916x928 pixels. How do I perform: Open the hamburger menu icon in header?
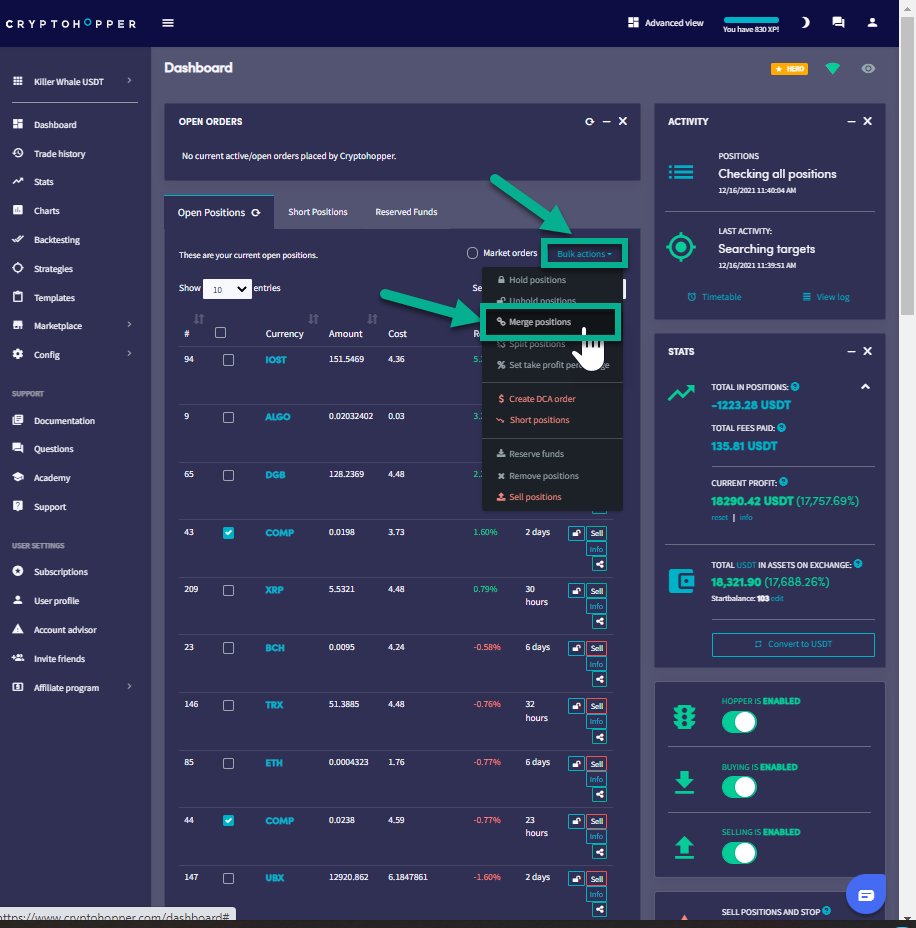(x=168, y=23)
